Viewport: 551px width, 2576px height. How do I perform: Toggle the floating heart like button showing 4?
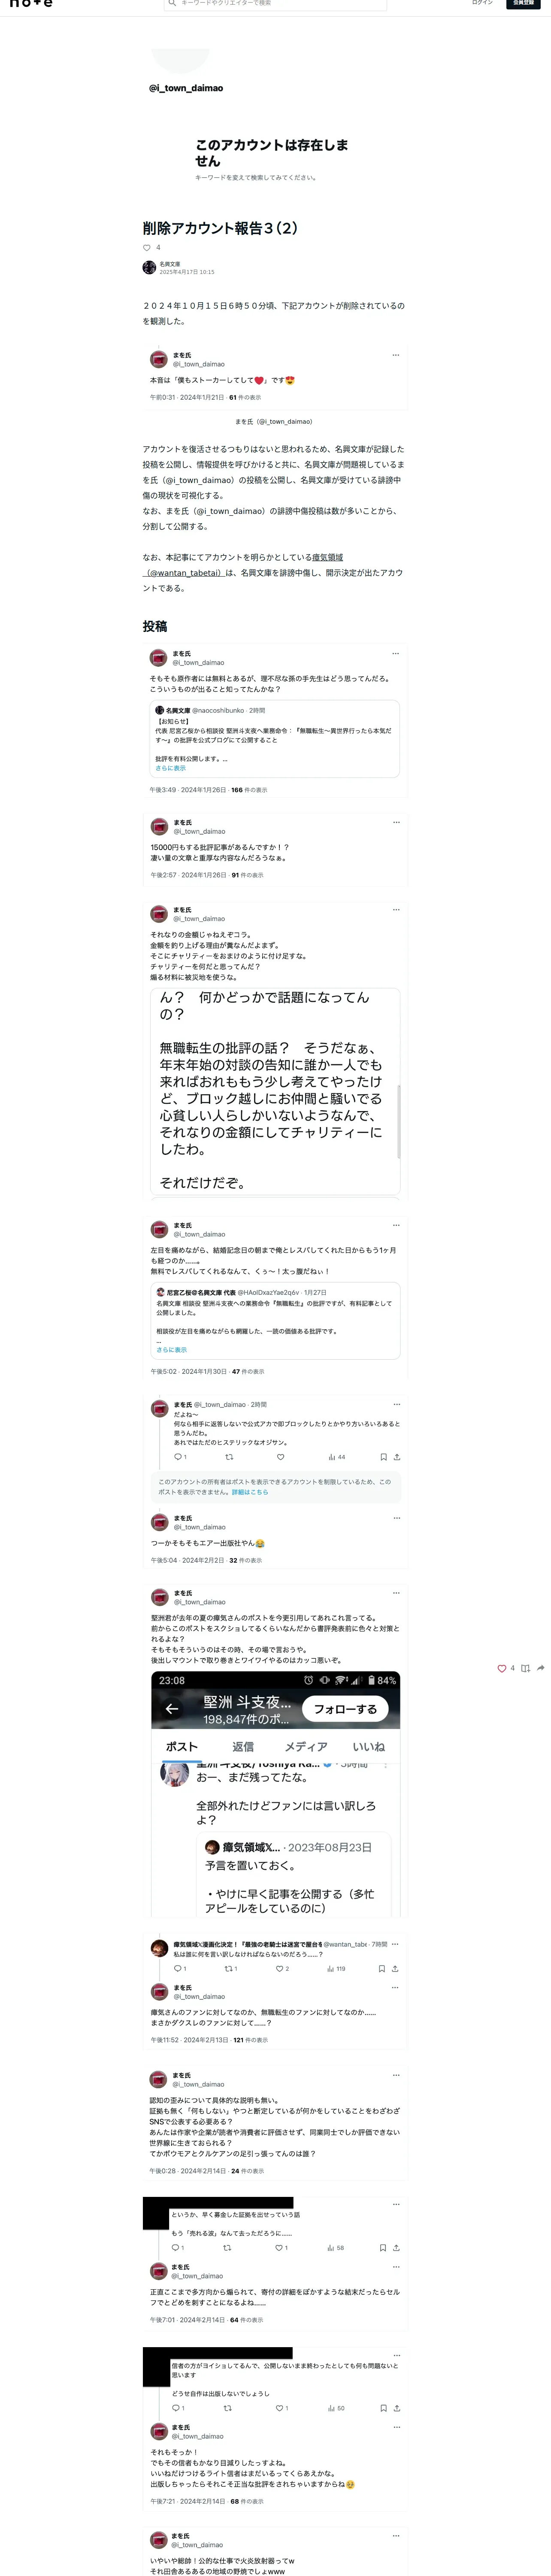tap(502, 1668)
